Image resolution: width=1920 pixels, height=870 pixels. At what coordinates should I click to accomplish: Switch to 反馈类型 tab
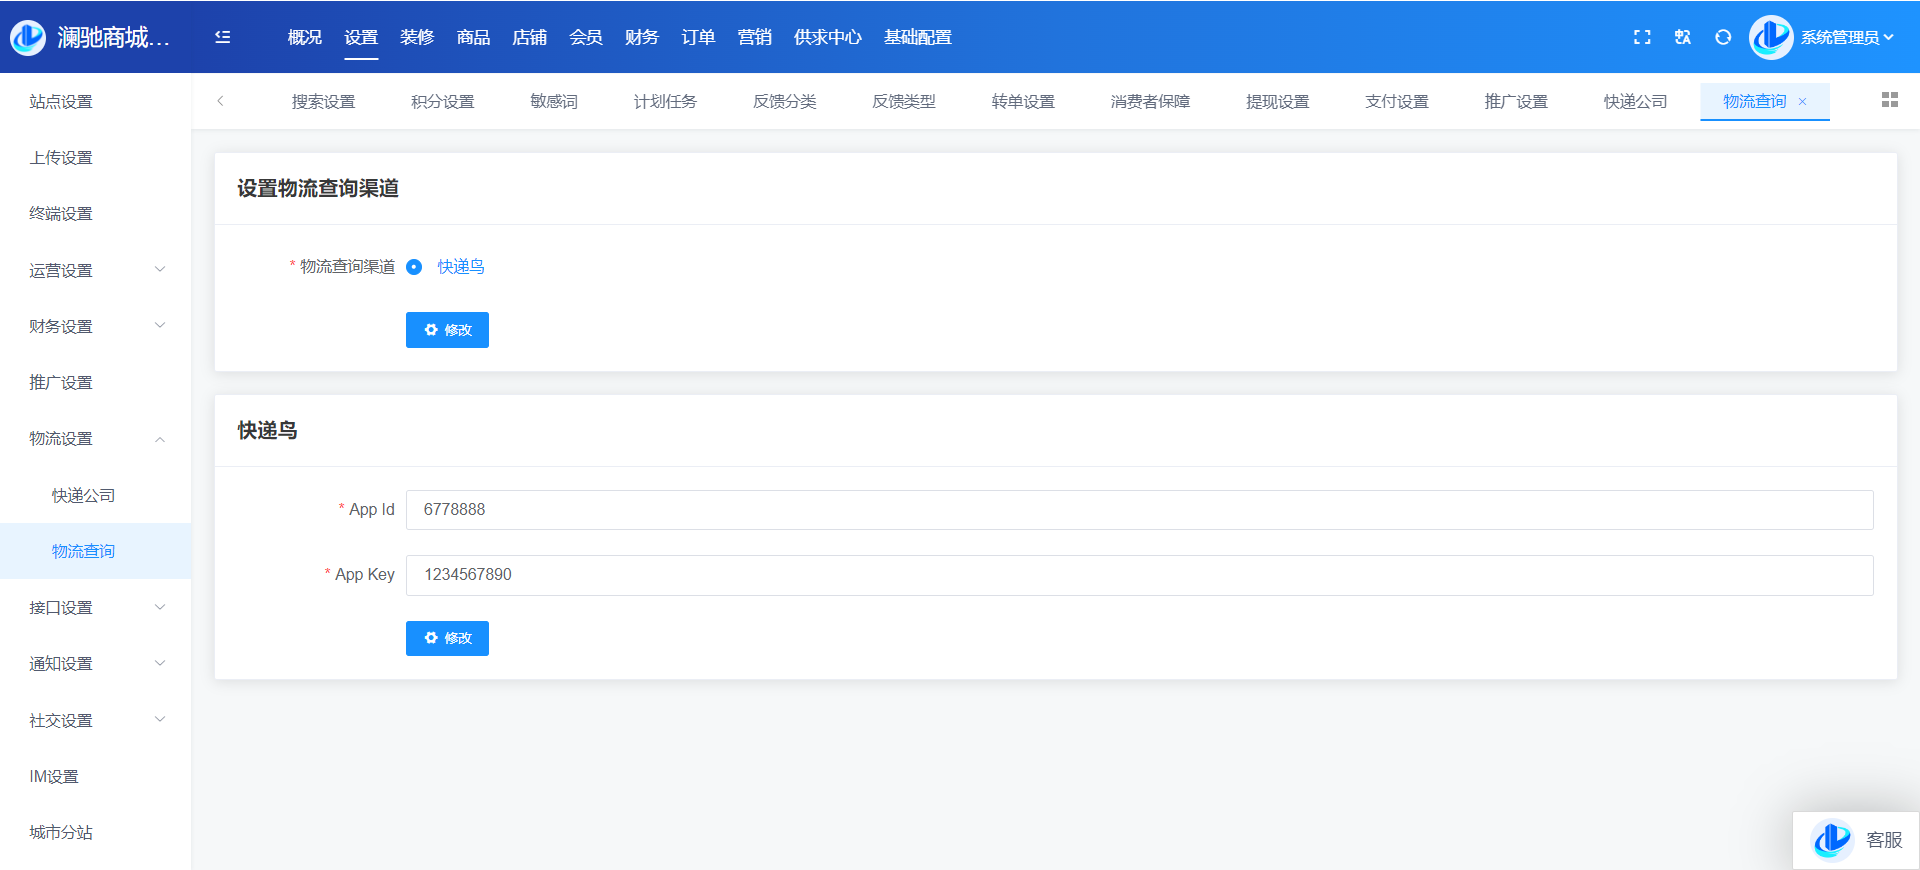click(904, 102)
